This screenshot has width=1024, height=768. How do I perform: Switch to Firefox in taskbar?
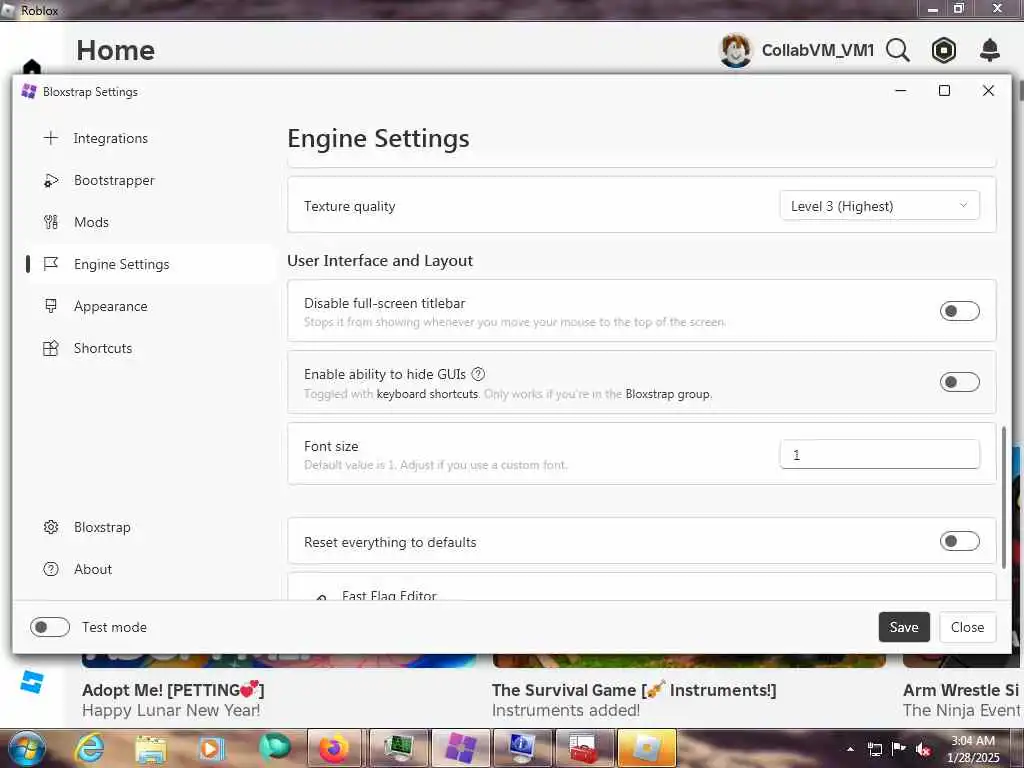click(334, 748)
